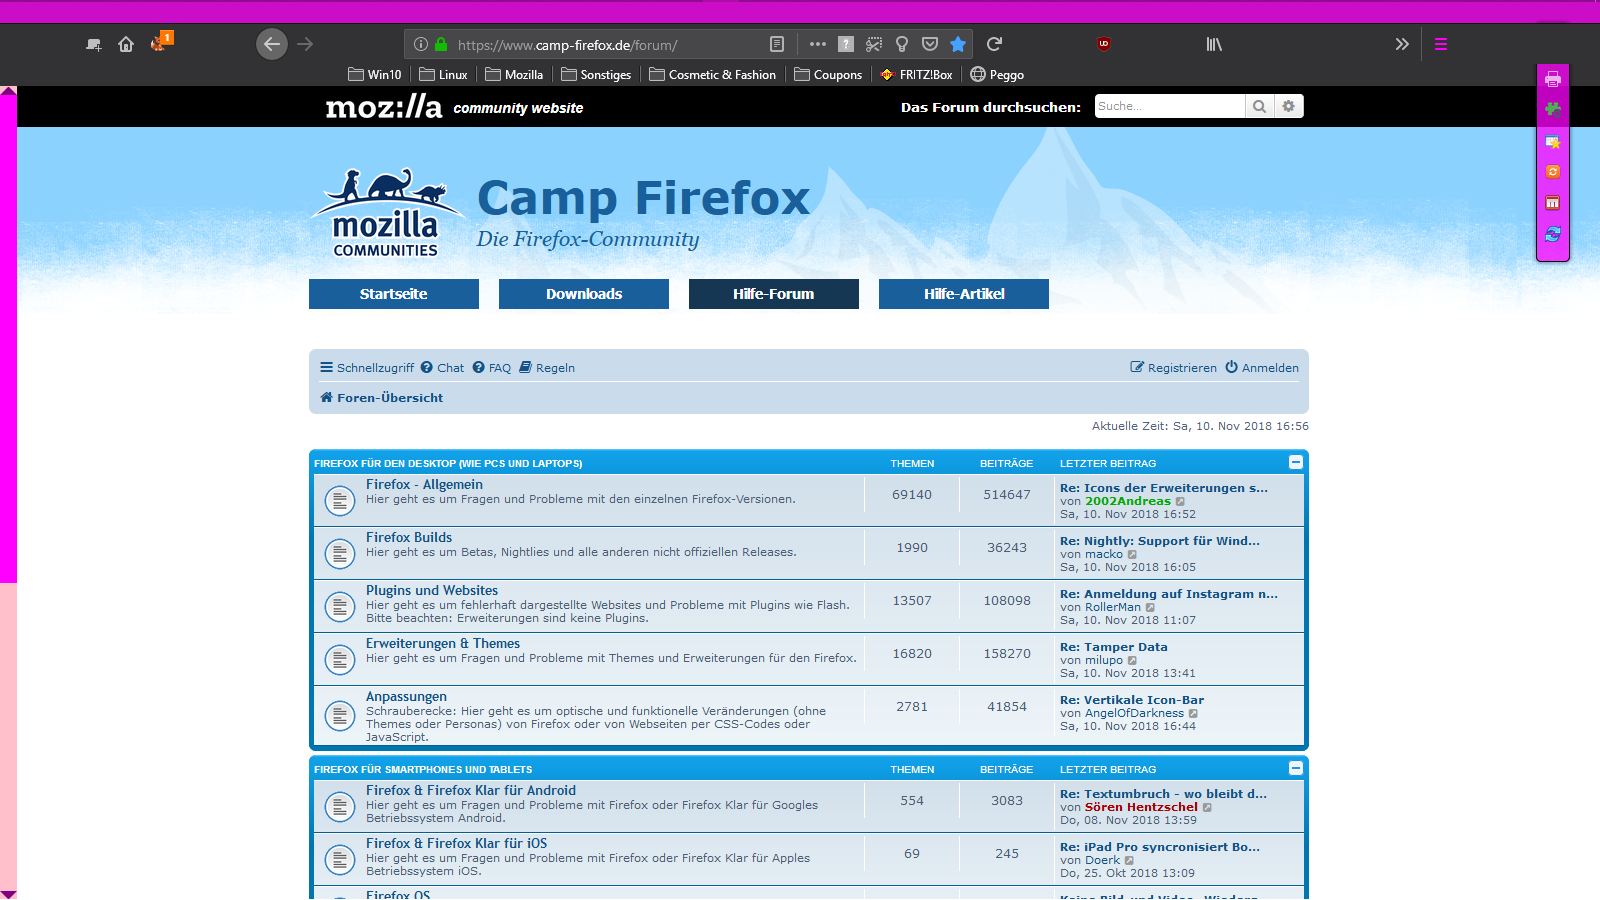
Task: Toggle the blue bookmark star
Action: (958, 44)
